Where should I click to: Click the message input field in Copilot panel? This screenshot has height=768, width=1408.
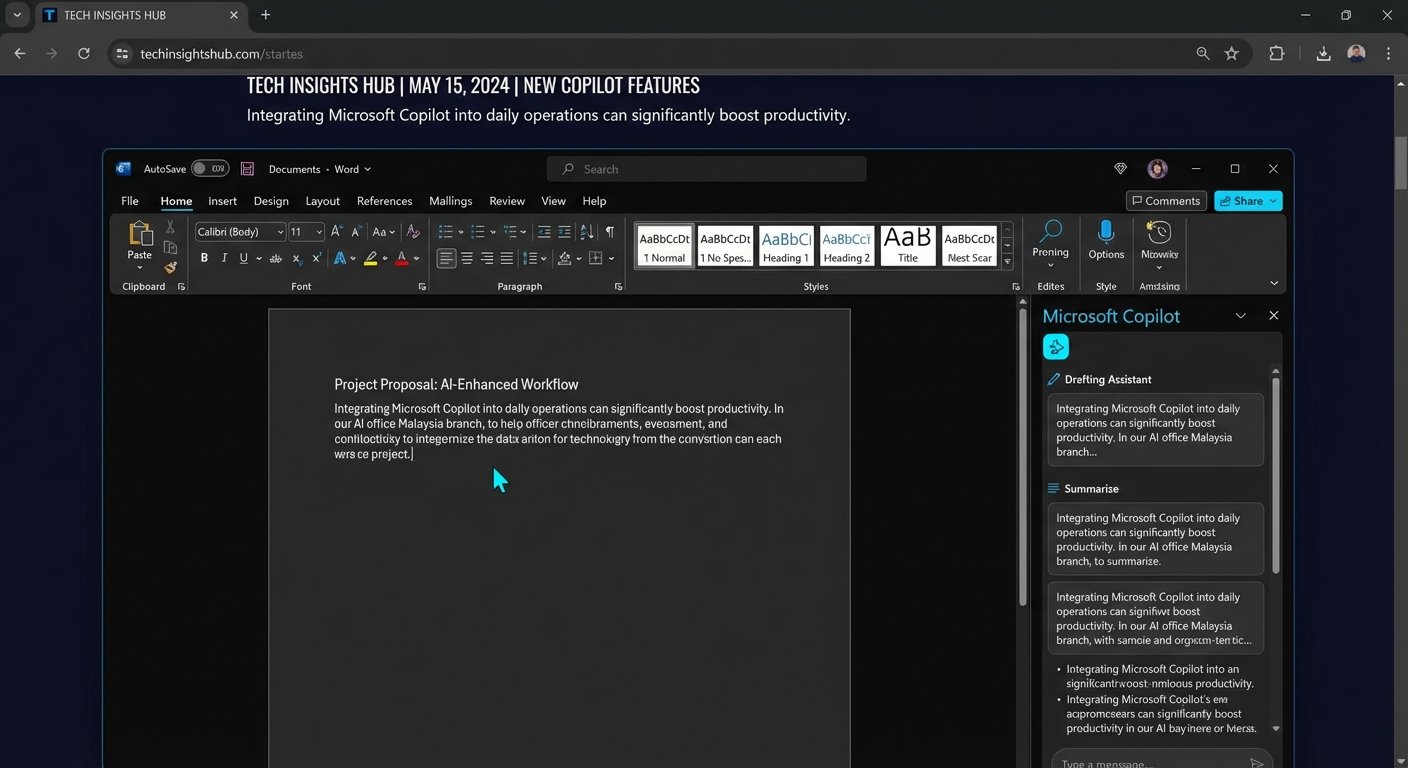point(1148,761)
